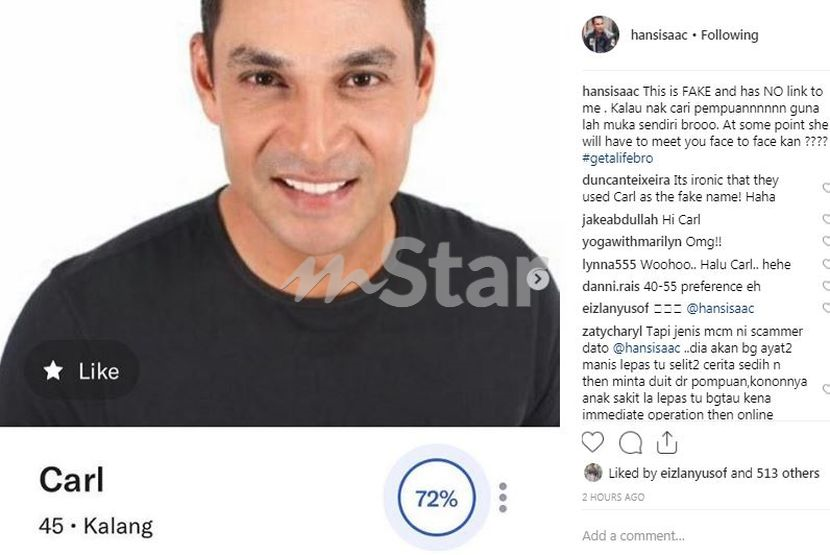Like duncanteixeira's comment with the heart

[826, 187]
